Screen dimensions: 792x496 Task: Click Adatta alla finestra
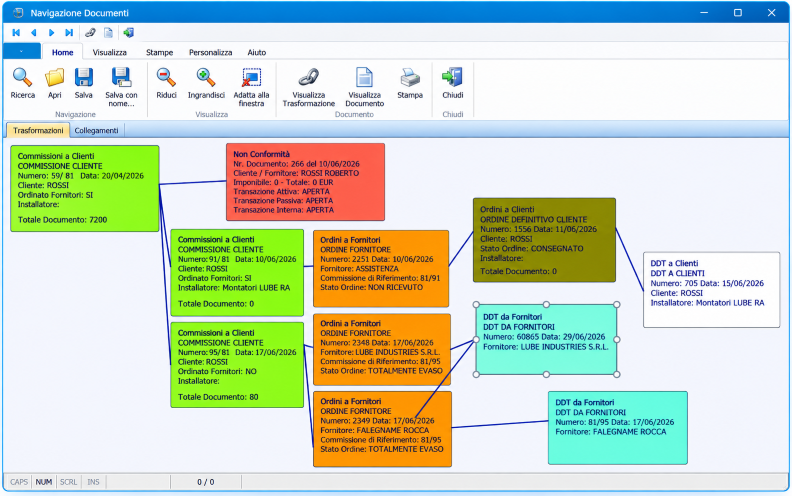(x=251, y=87)
